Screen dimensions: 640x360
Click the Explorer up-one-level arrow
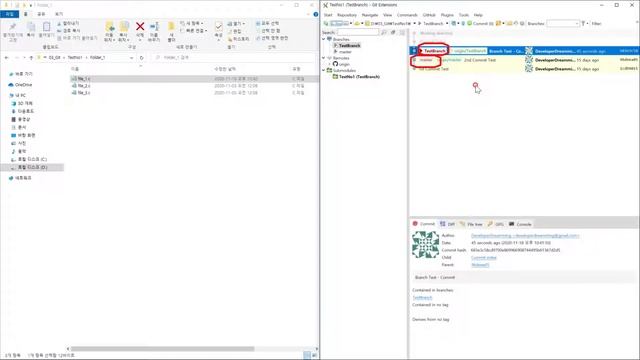click(x=31, y=58)
